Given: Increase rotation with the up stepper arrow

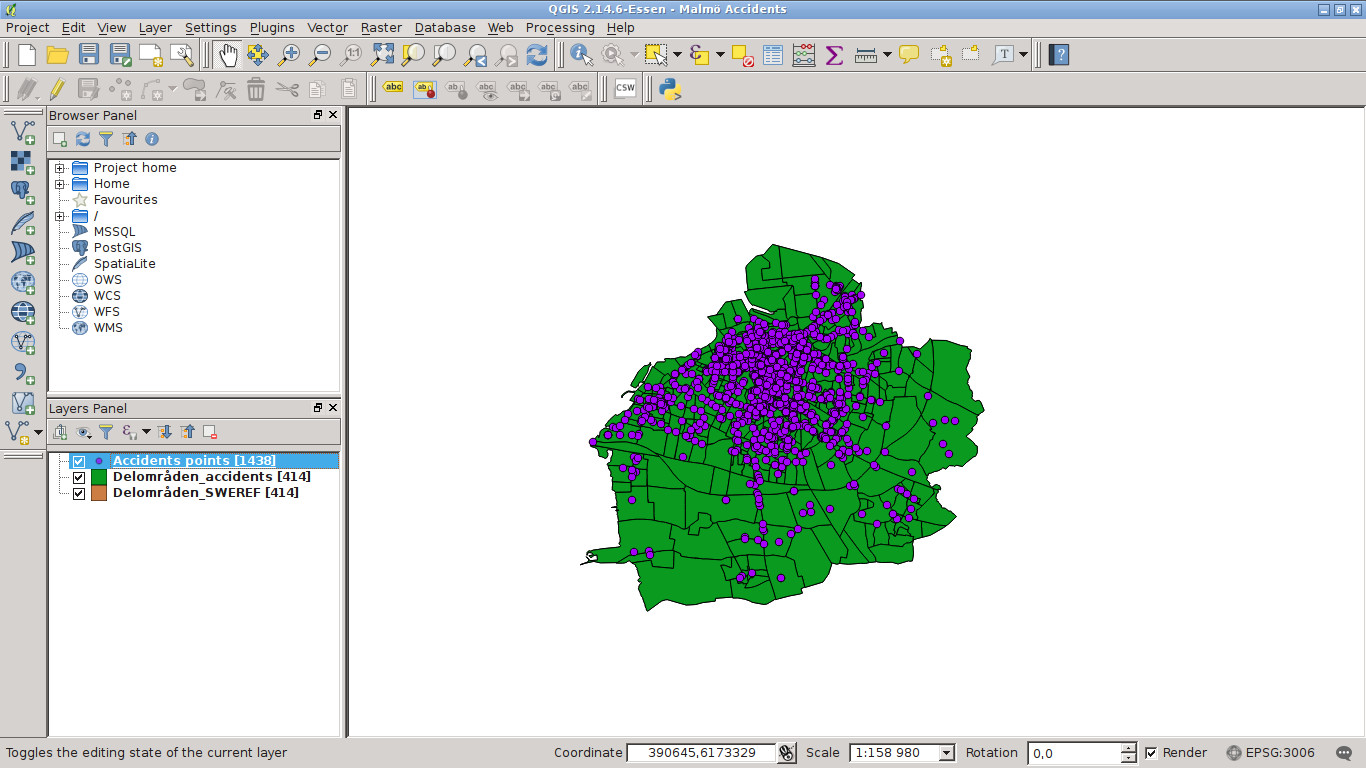Looking at the screenshot, I should click(x=1129, y=748).
